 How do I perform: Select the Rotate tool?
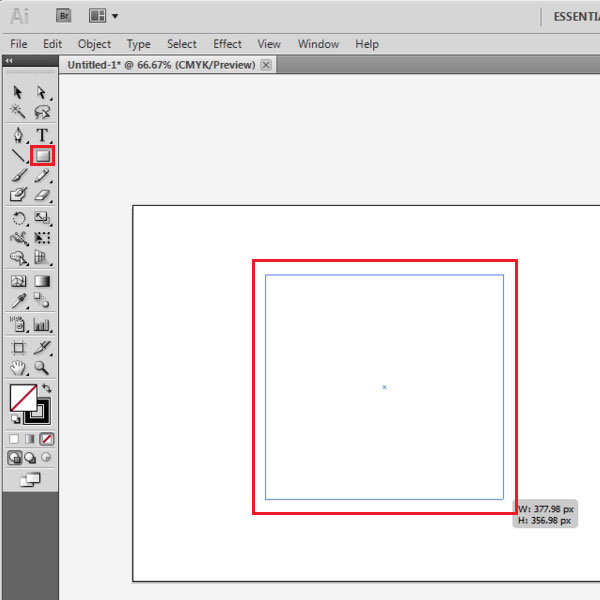[18, 218]
